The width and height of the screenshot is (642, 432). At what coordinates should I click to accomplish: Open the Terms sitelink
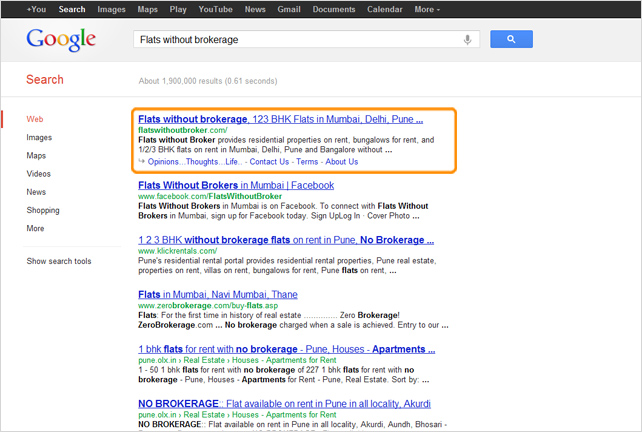coord(307,162)
